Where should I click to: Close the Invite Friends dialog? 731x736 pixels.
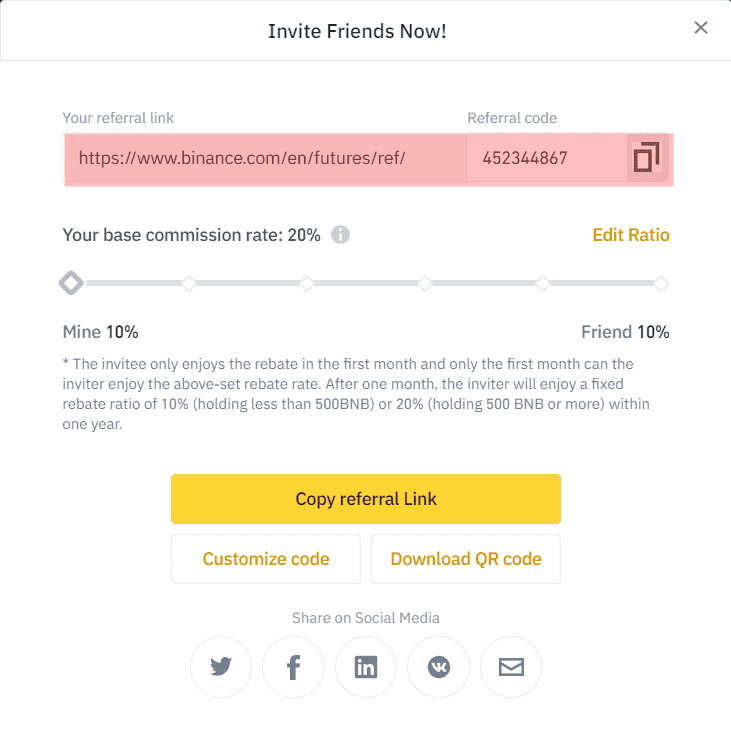coord(701,28)
